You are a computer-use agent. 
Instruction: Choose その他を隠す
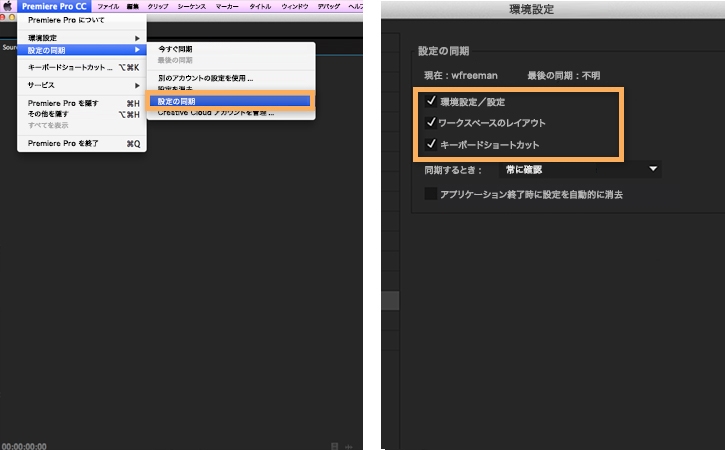(82, 114)
